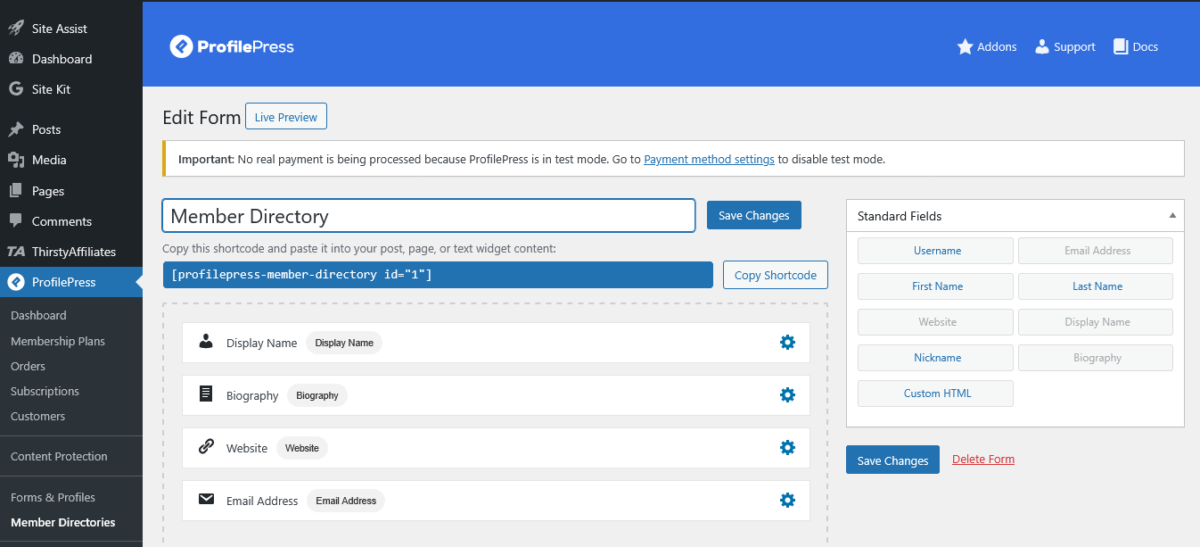Click the Addons star icon
This screenshot has height=547, width=1200.
[x=965, y=47]
